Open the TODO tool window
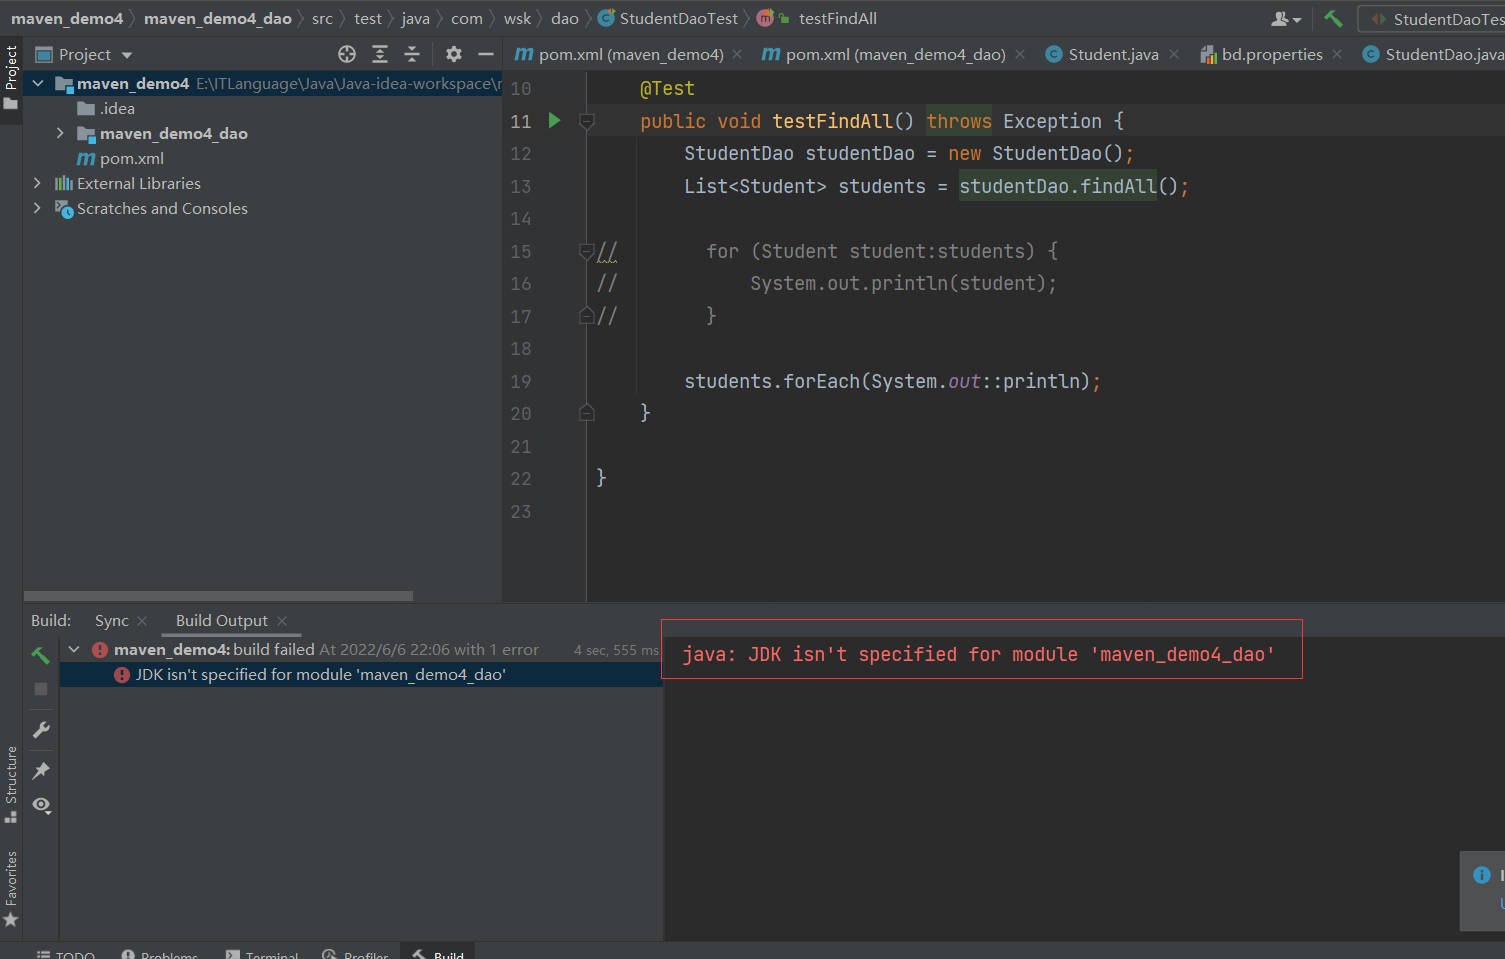Screen dimensions: 1505x959 click(x=66, y=954)
